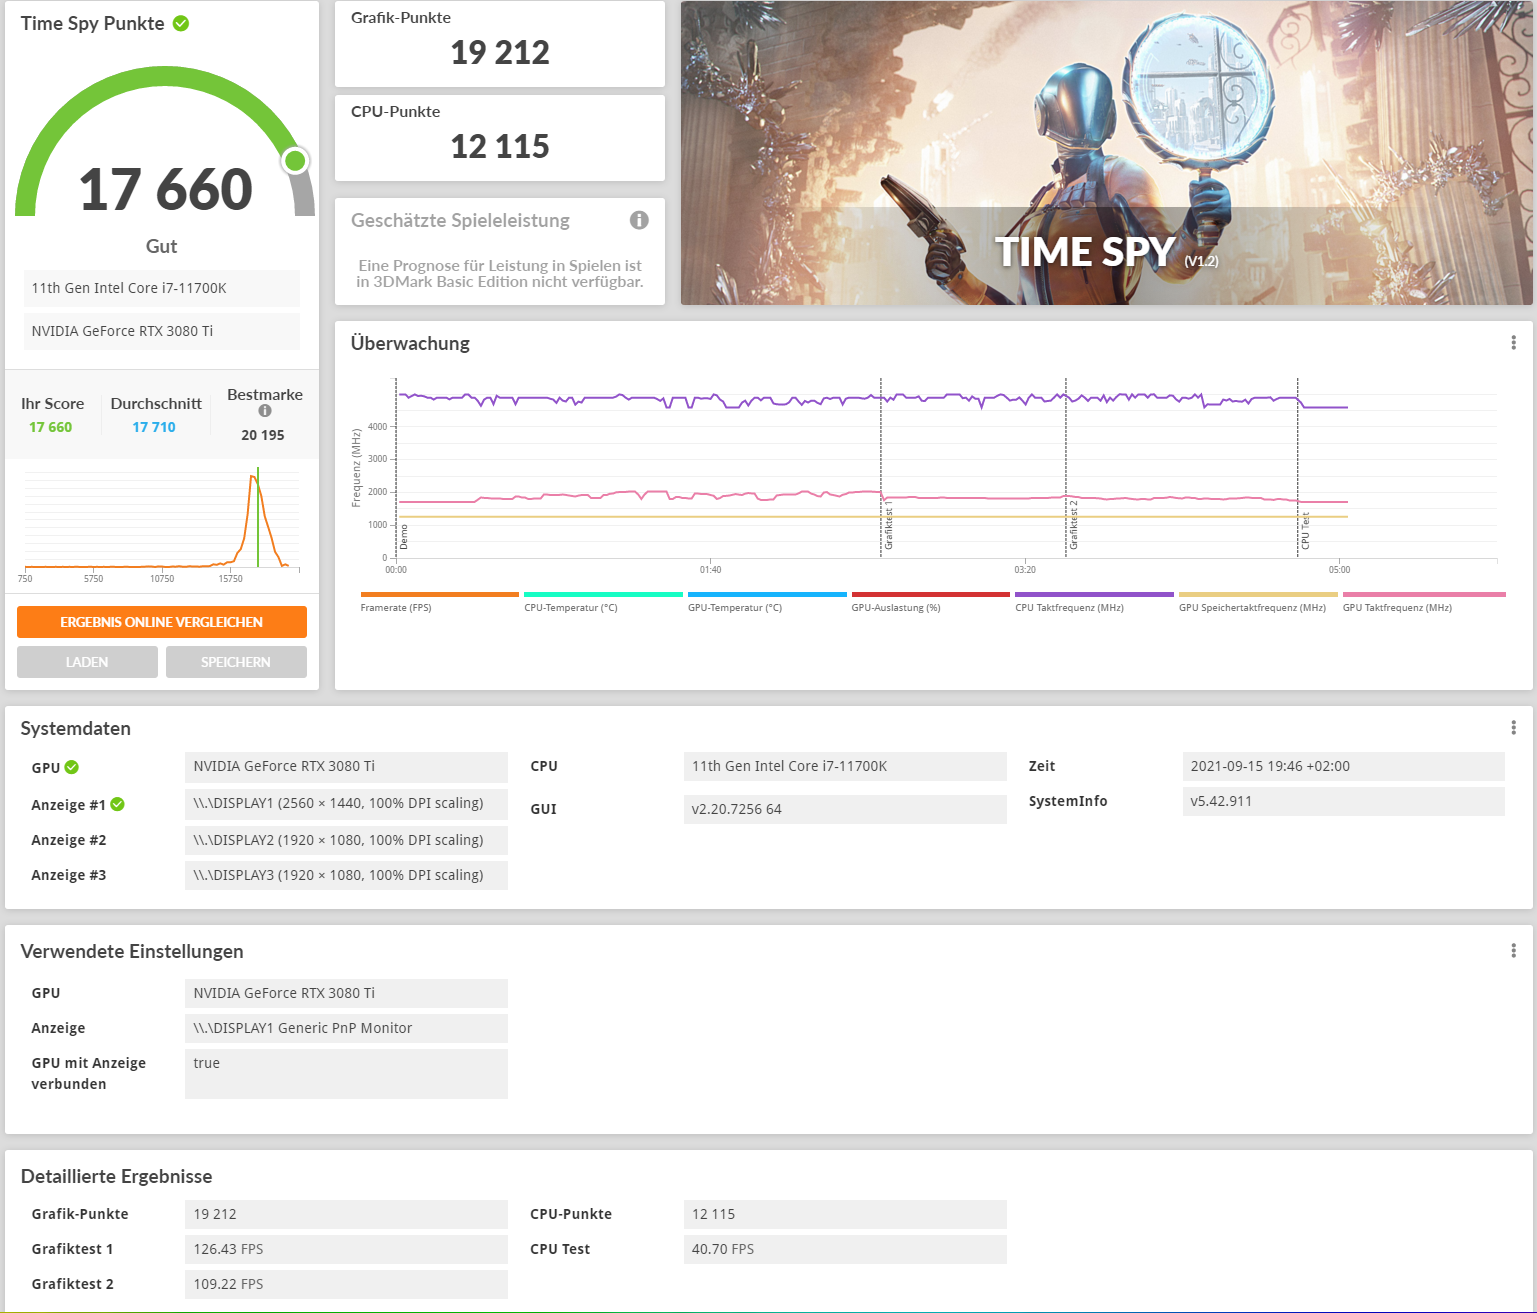
Task: Click the ERGEBNIS ONLINE VERGLEICHEN button
Action: 162,622
